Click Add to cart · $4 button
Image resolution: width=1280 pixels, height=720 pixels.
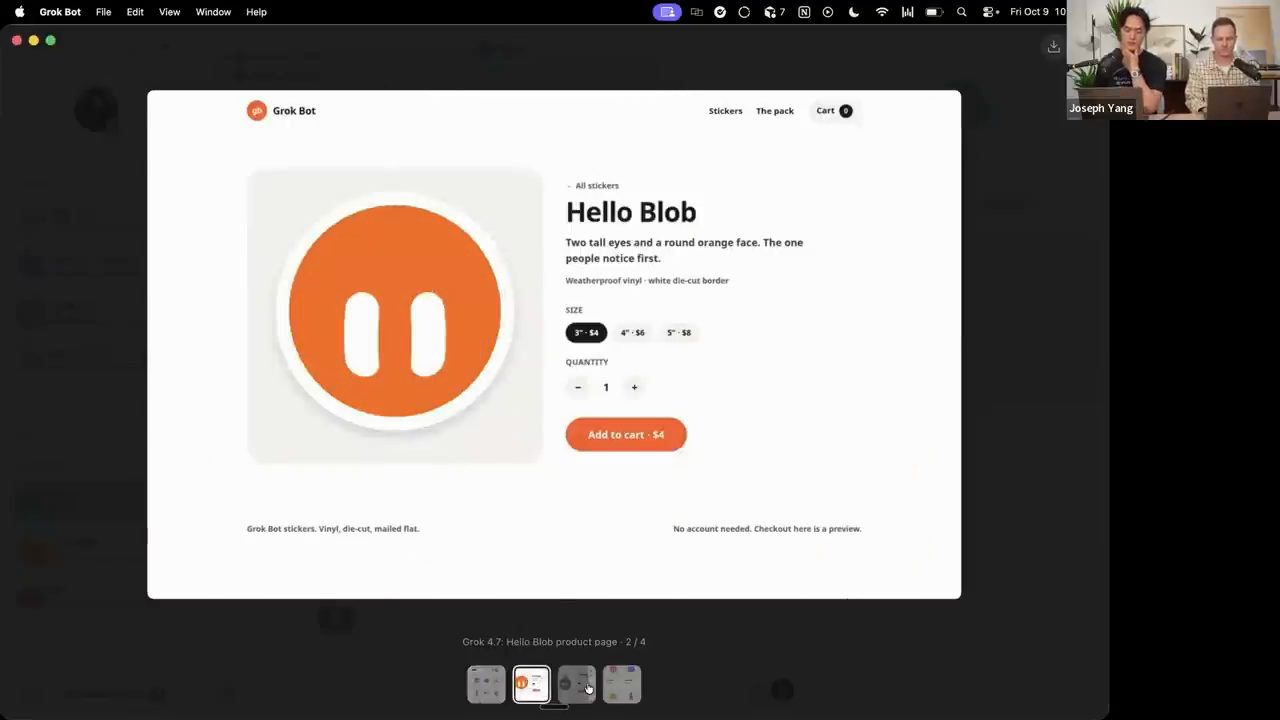coord(626,435)
